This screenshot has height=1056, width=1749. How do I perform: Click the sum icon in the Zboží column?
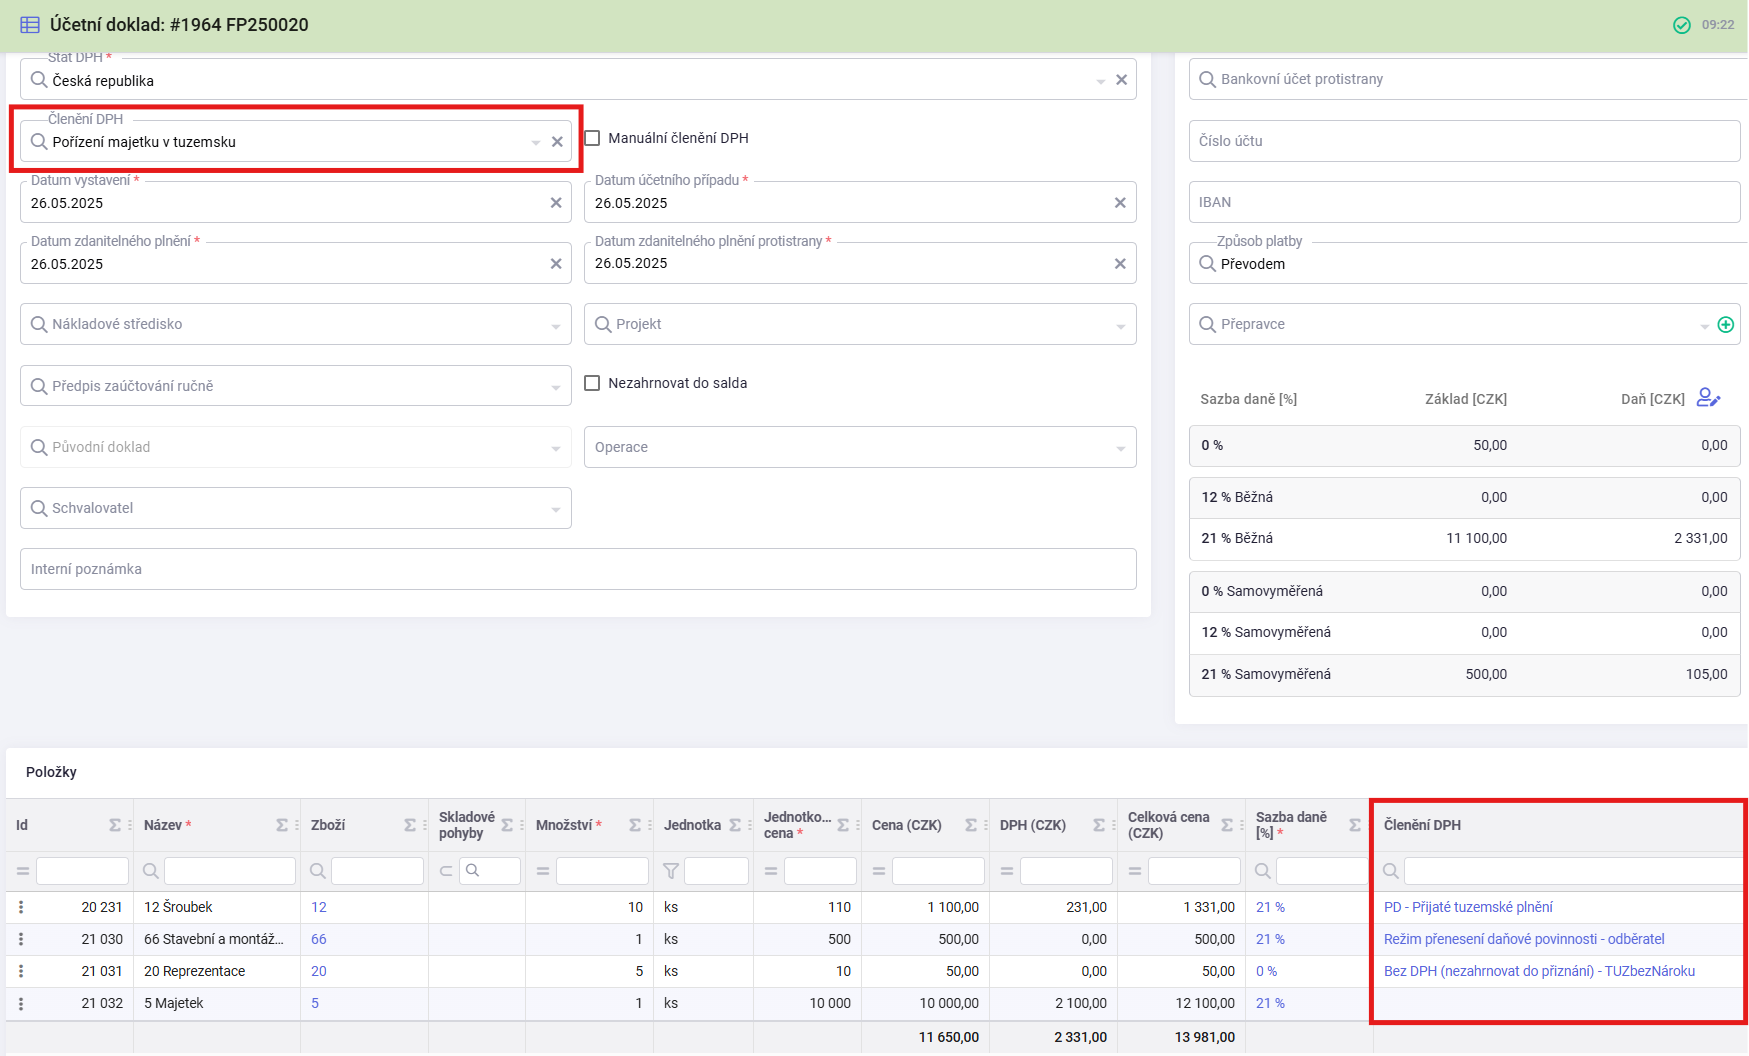click(x=410, y=825)
